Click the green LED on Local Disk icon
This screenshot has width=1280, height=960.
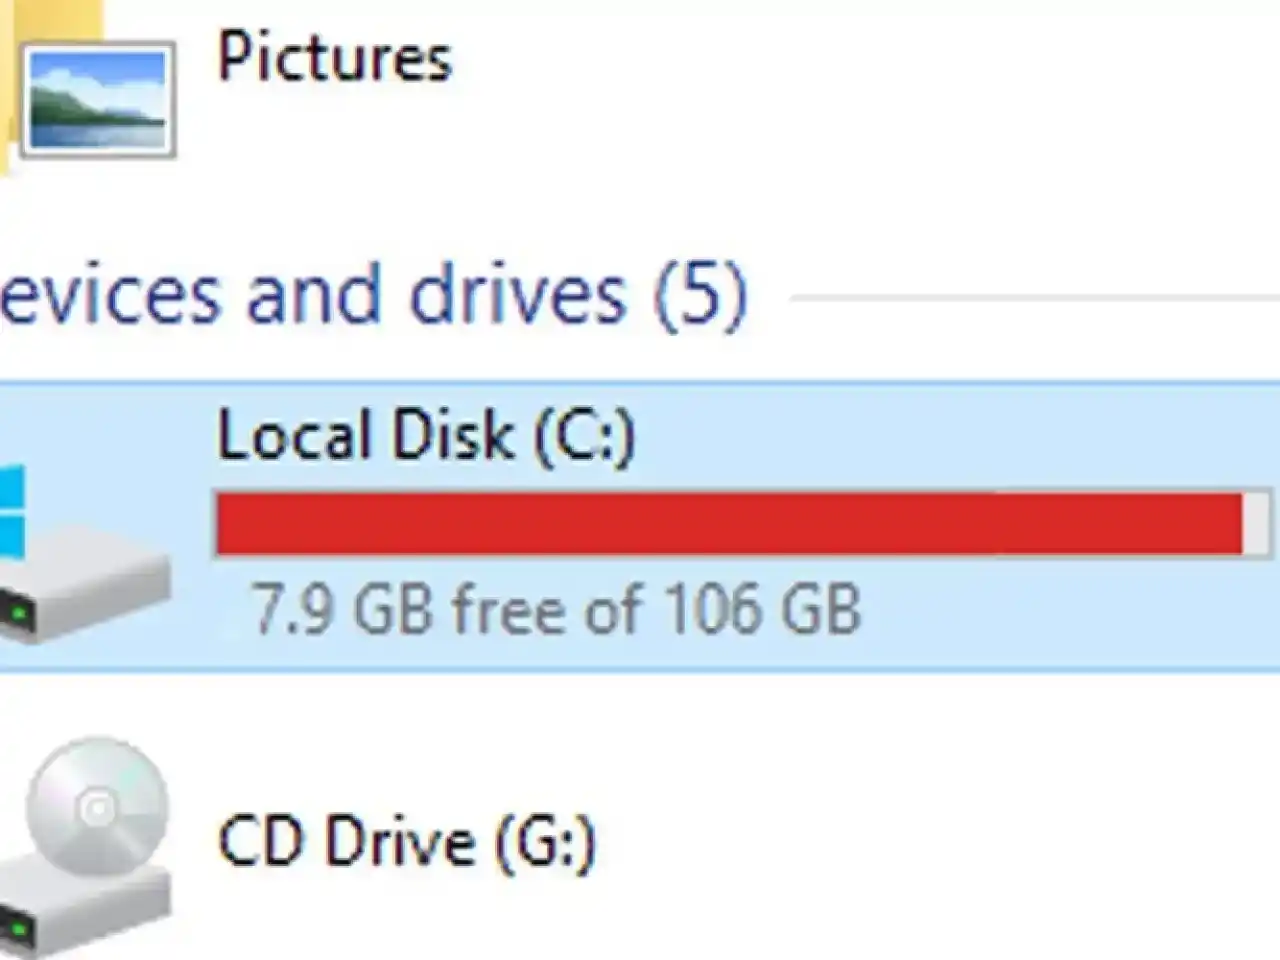tap(18, 608)
